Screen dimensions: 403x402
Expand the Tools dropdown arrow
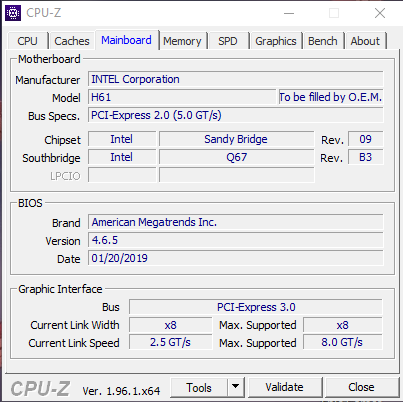(x=236, y=387)
